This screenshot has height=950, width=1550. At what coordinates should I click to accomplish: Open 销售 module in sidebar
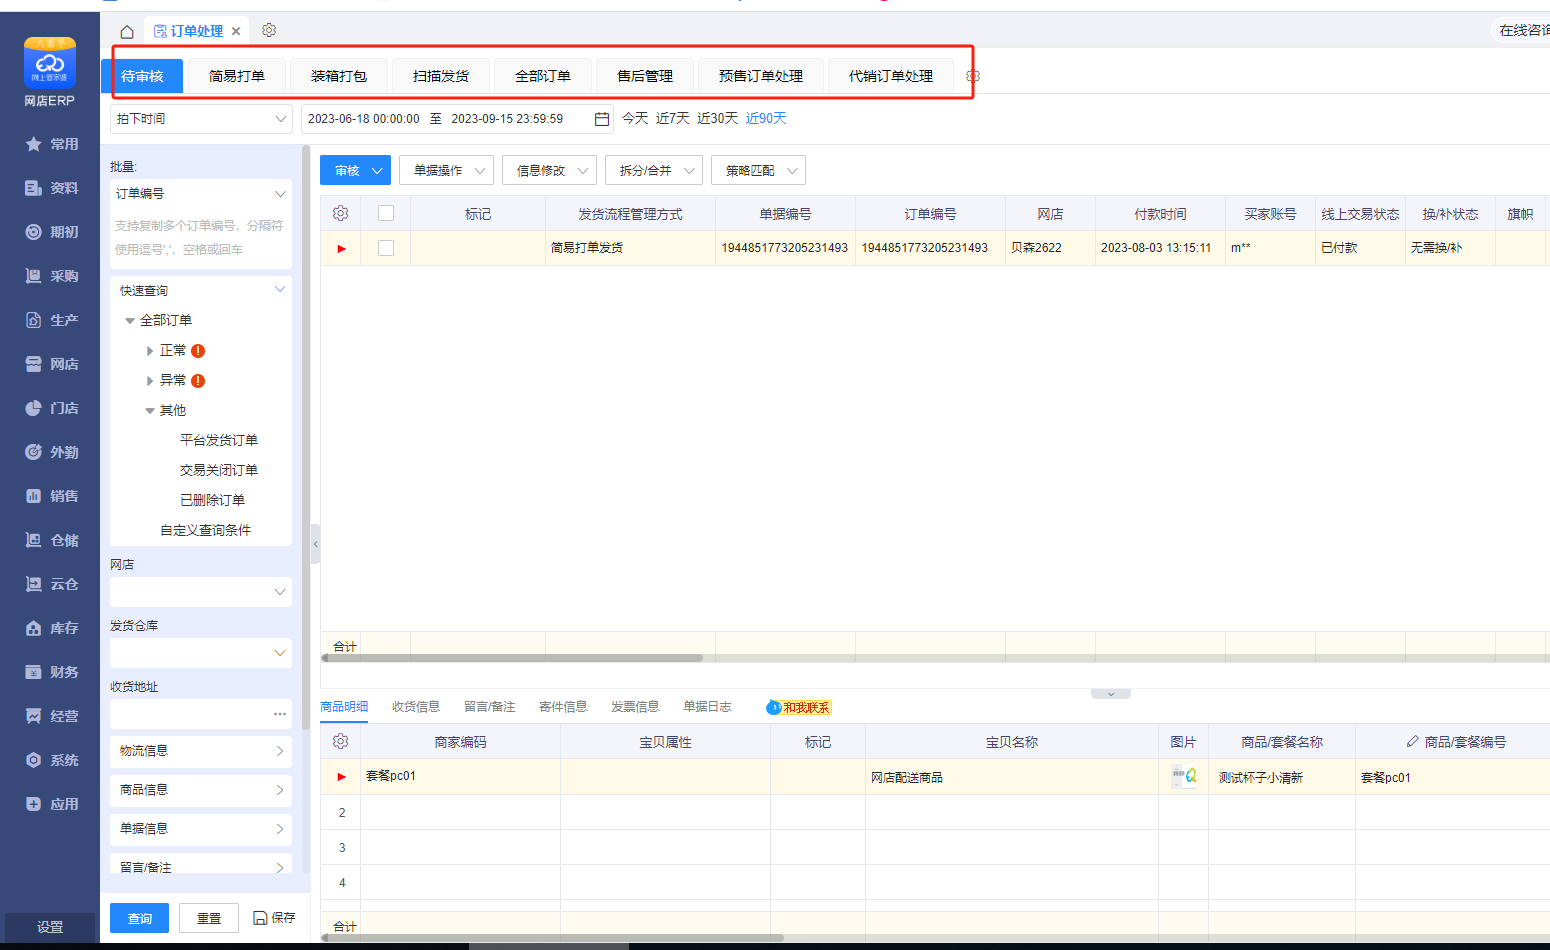(x=51, y=496)
